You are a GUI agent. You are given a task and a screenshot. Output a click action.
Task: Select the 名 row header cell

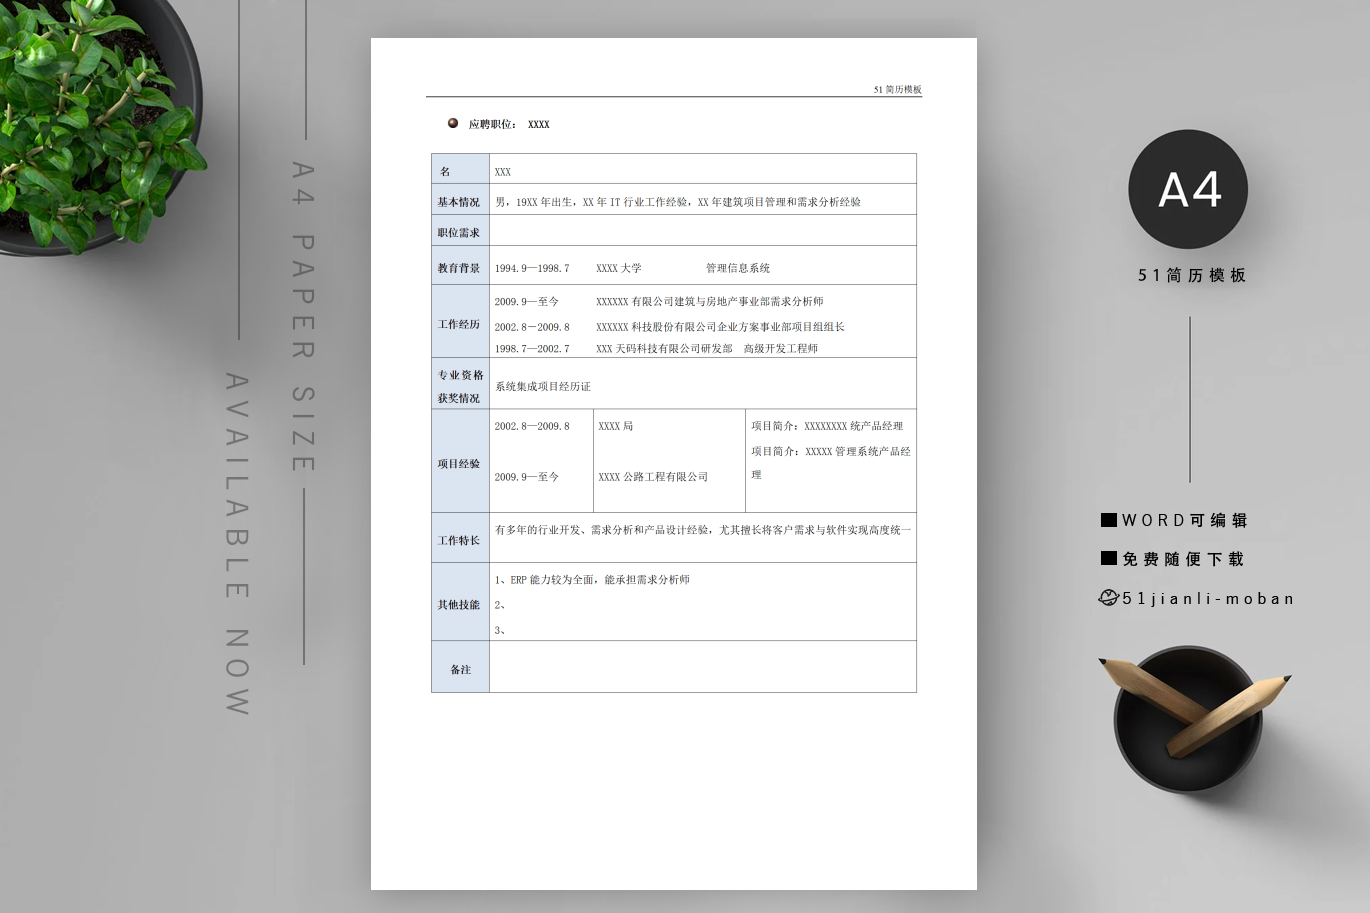tap(460, 169)
